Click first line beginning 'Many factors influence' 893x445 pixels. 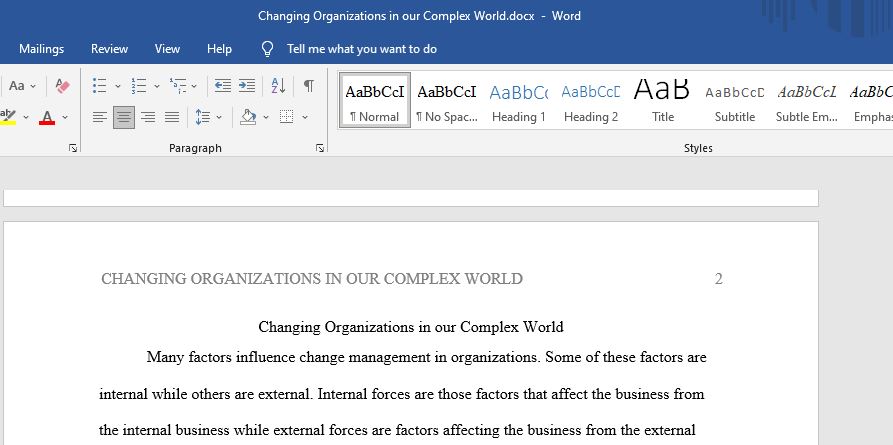[x=427, y=357]
